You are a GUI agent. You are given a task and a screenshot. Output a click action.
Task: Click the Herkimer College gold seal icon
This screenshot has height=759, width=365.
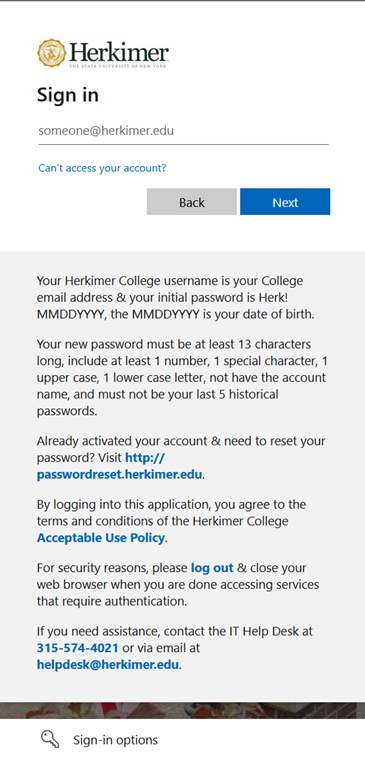pyautogui.click(x=51, y=53)
